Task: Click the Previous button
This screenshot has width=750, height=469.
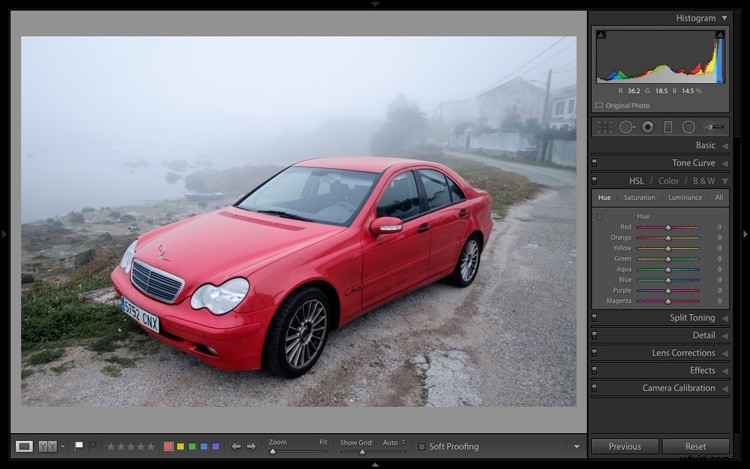Action: 625,447
